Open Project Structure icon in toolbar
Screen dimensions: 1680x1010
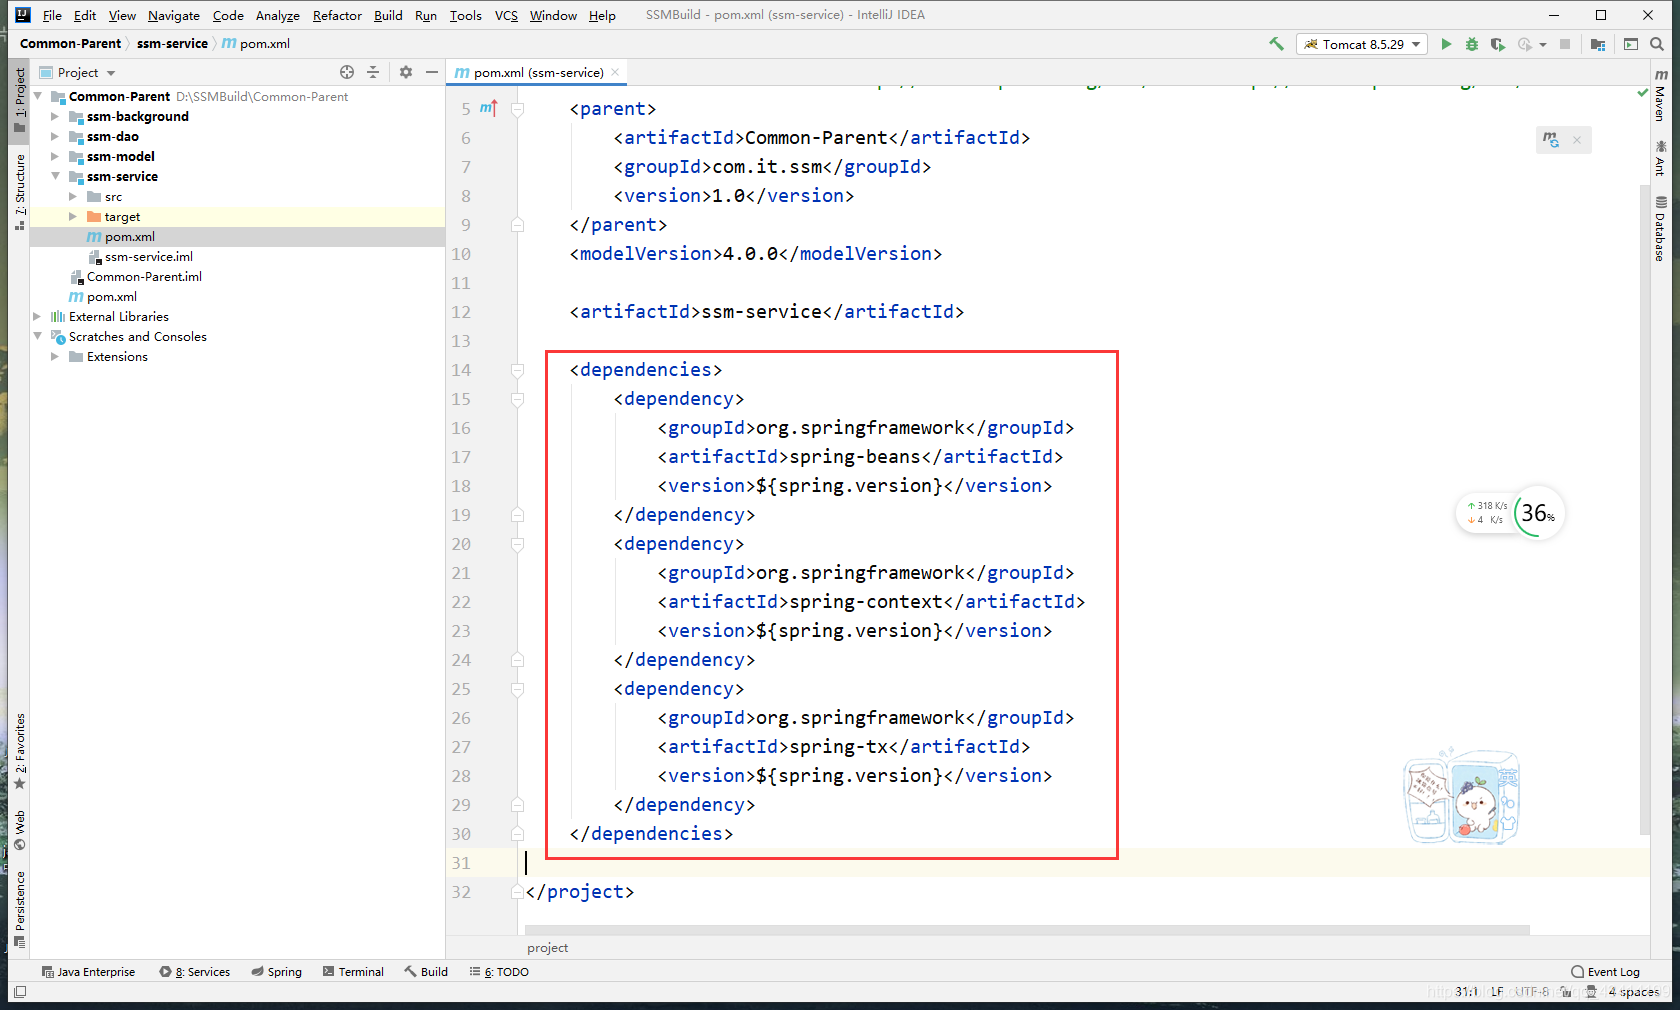coord(1597,44)
